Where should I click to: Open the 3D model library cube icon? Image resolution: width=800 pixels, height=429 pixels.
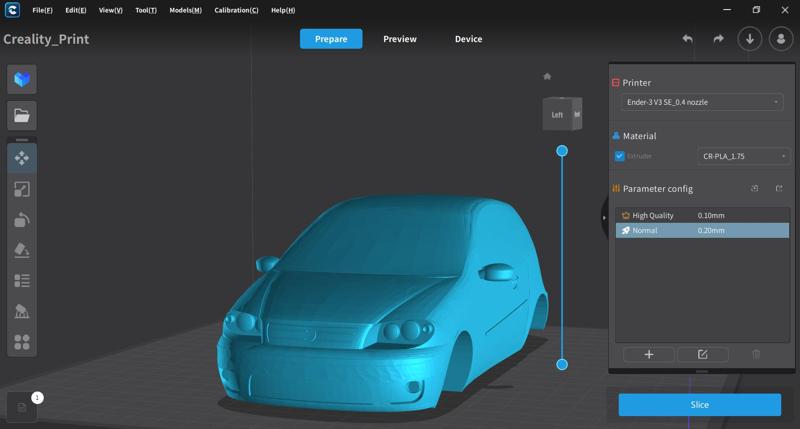pos(21,79)
